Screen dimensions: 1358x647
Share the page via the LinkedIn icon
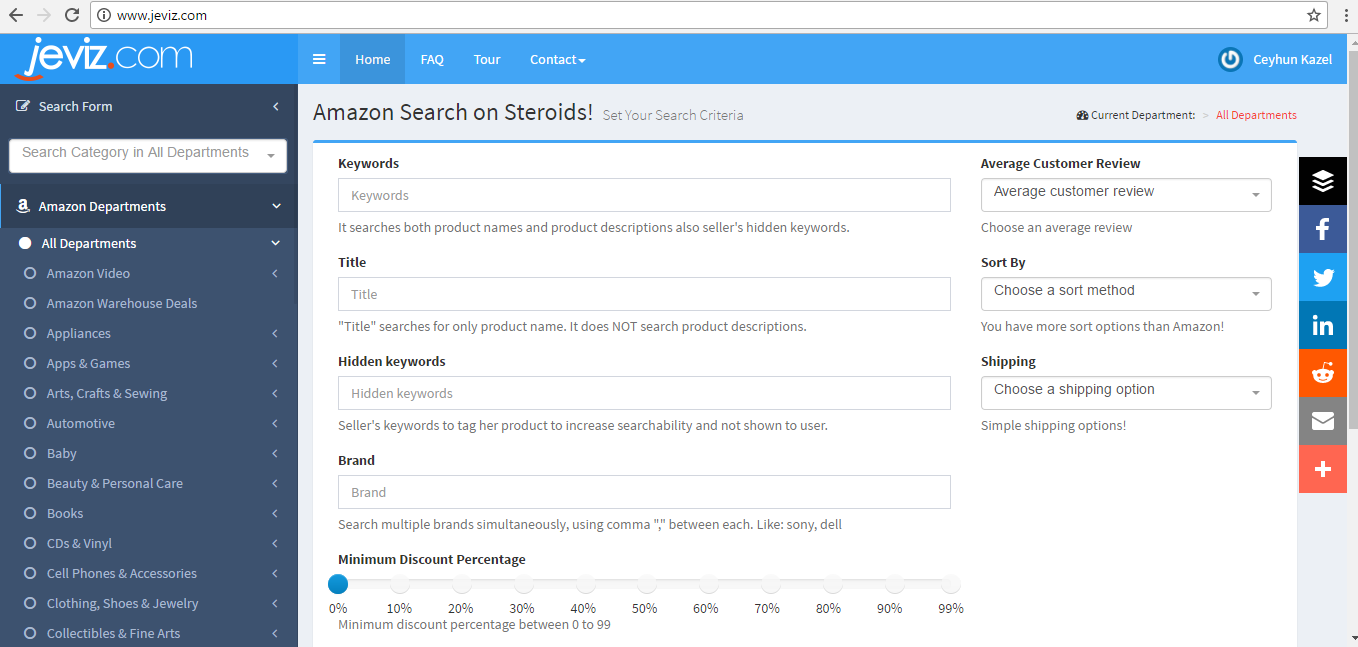1322,325
